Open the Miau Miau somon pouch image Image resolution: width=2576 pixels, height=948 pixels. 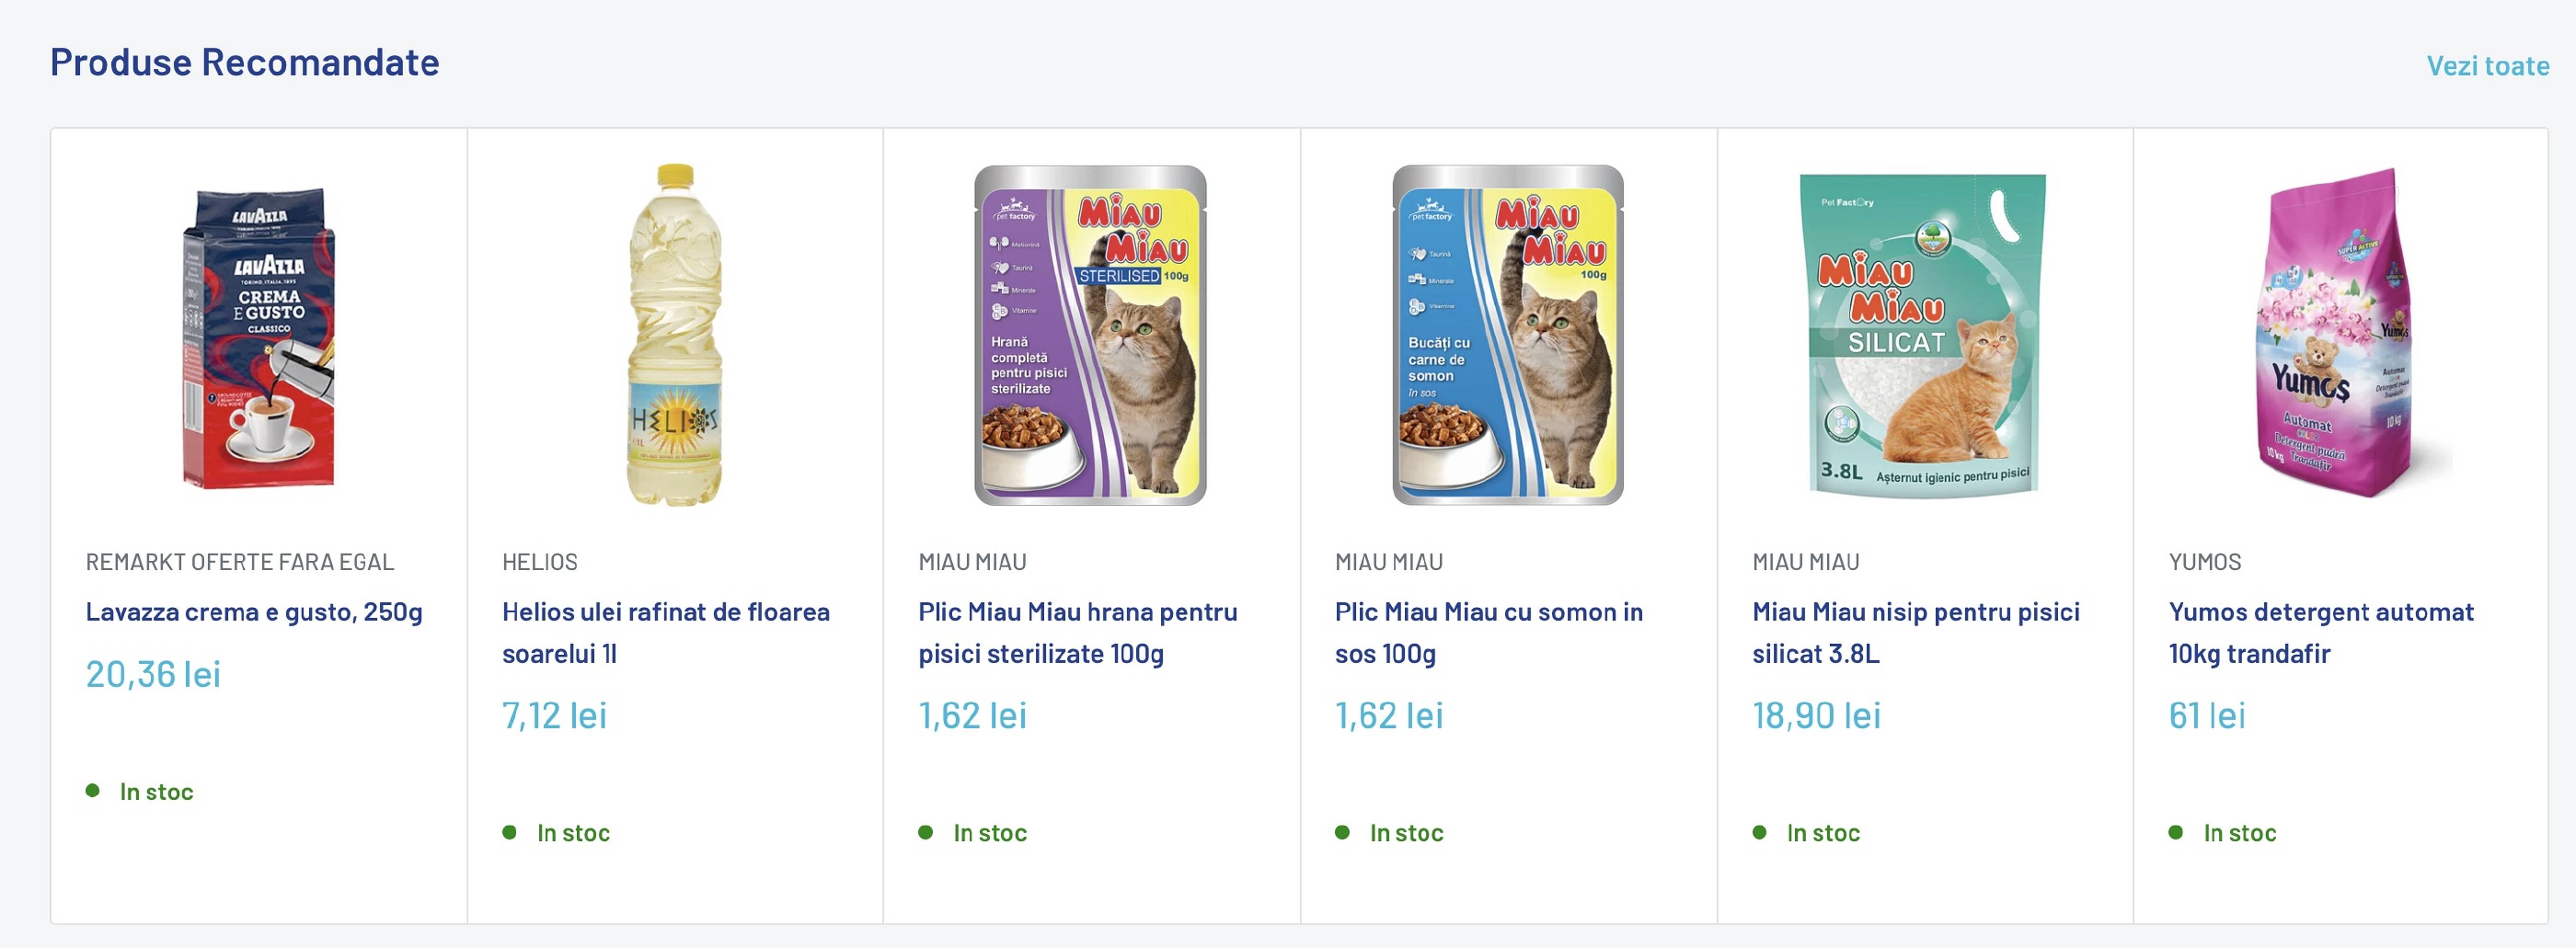click(x=1507, y=335)
